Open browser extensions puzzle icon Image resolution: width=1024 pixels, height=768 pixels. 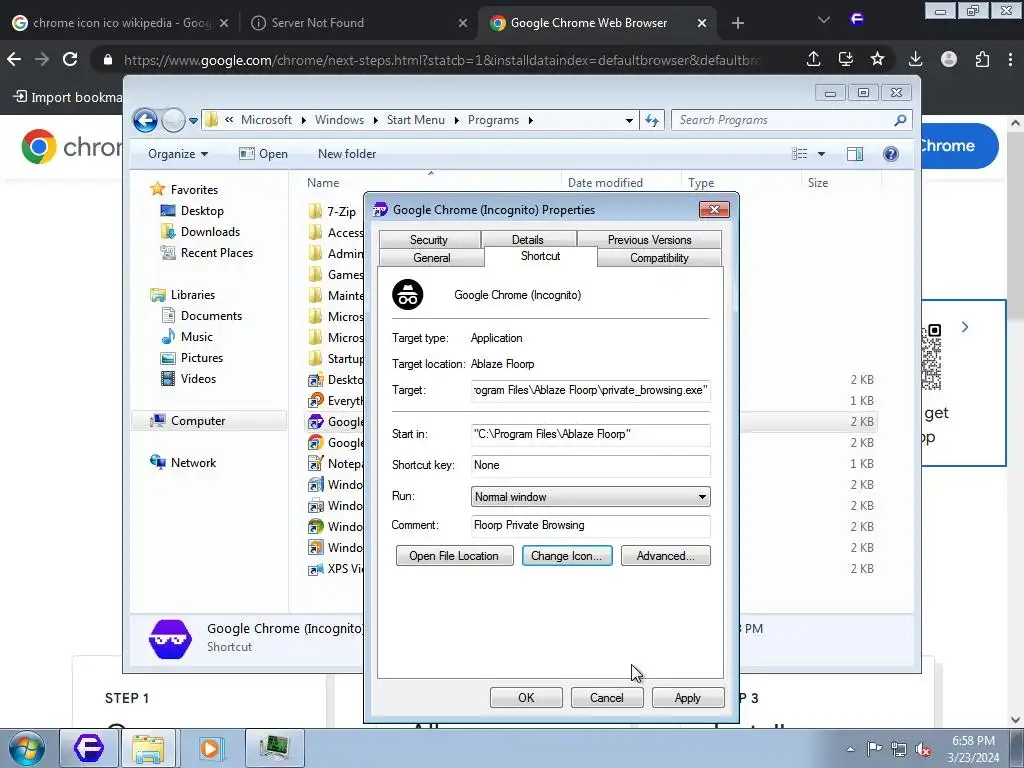(x=982, y=59)
